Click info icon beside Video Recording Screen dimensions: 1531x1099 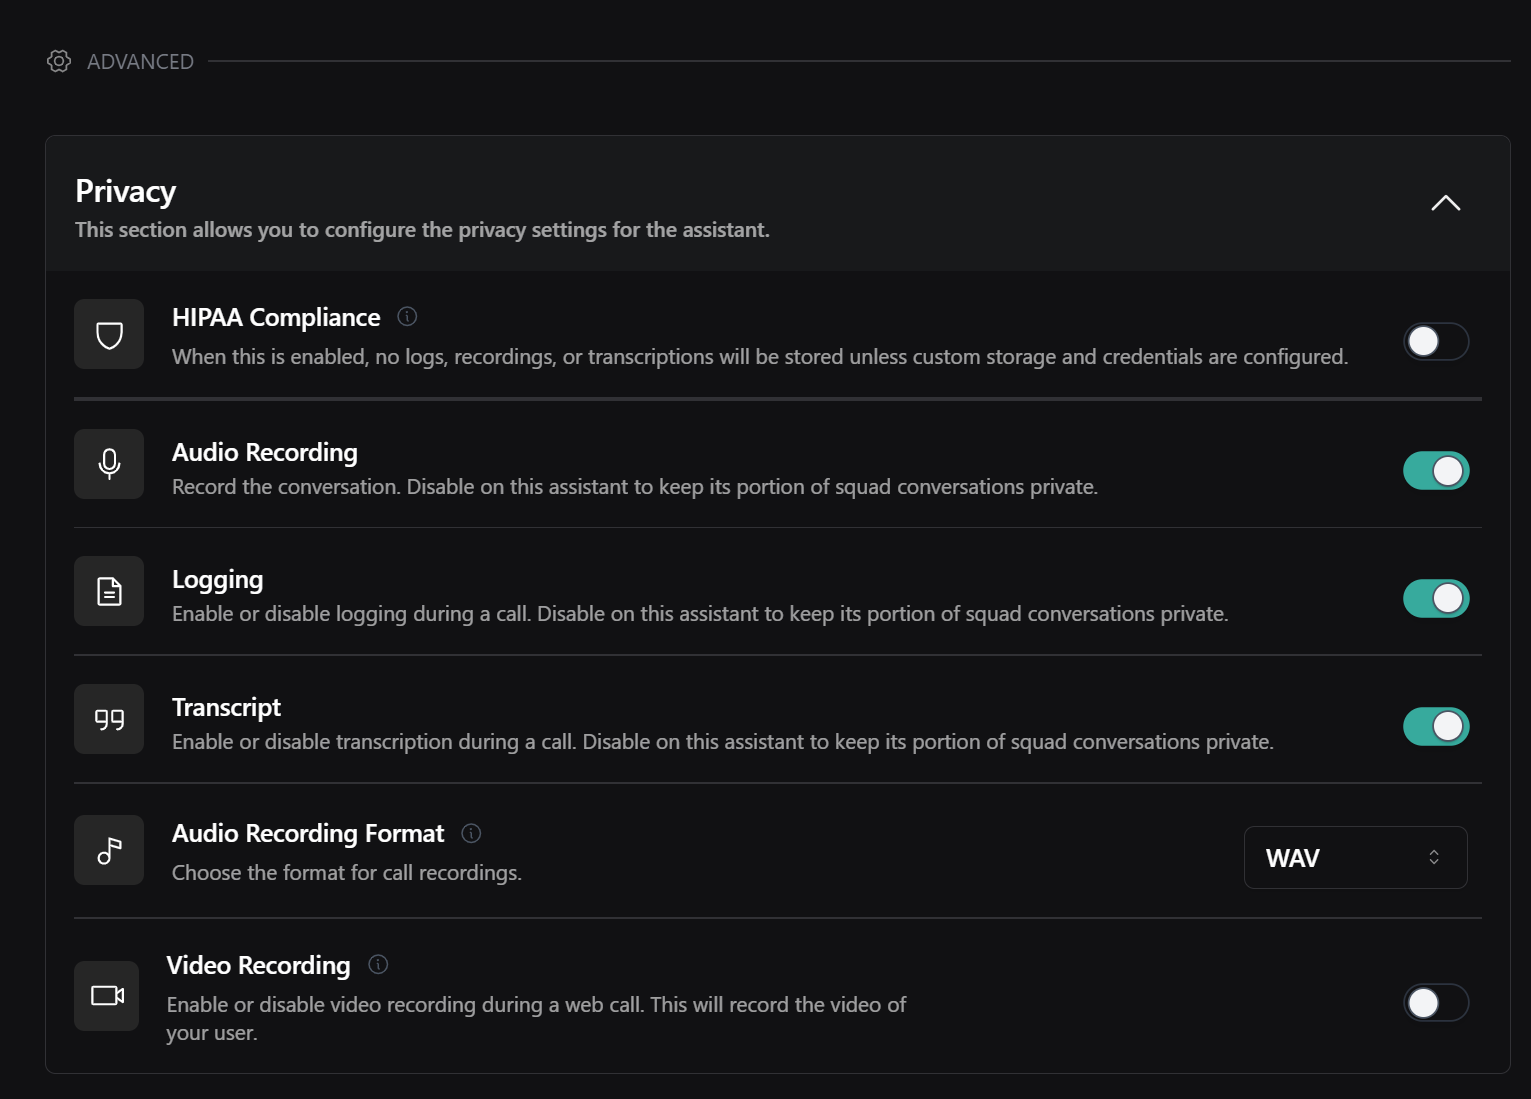tap(378, 965)
